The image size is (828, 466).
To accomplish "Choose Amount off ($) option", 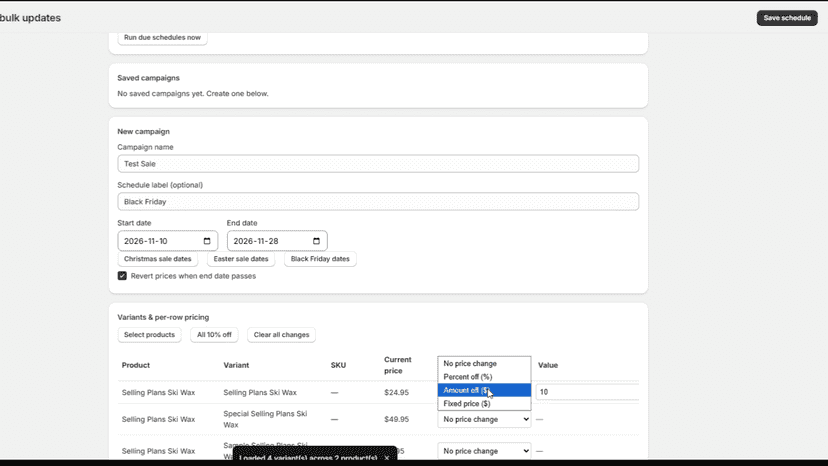I will tap(484, 390).
